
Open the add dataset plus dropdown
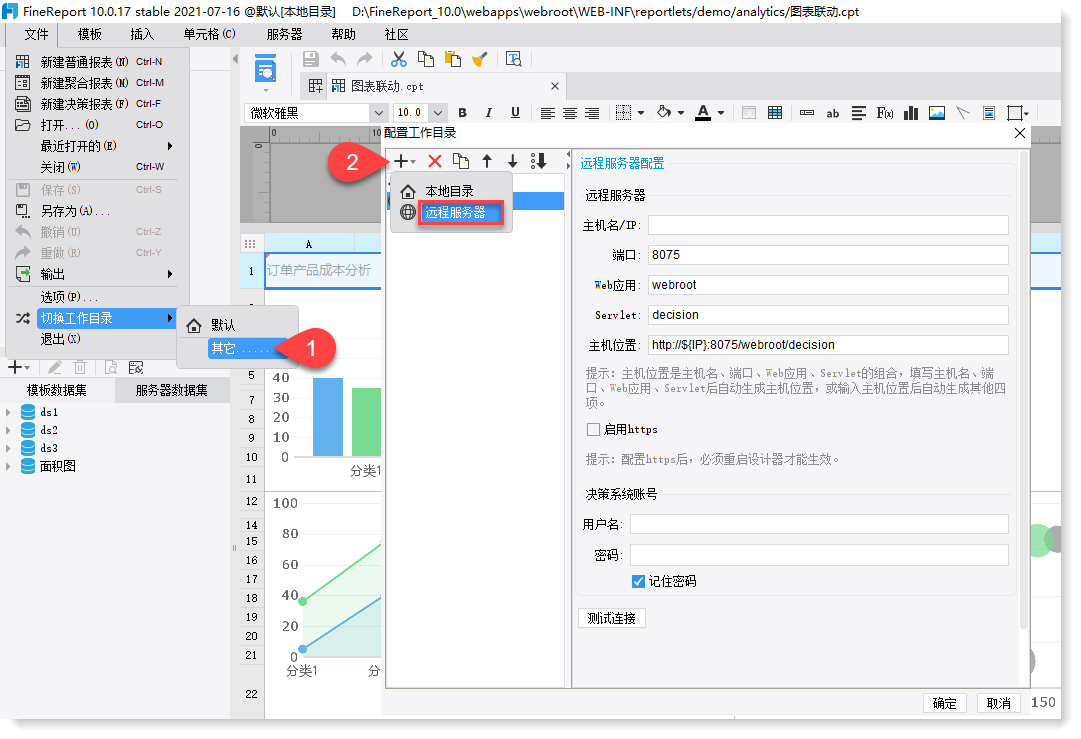18,367
